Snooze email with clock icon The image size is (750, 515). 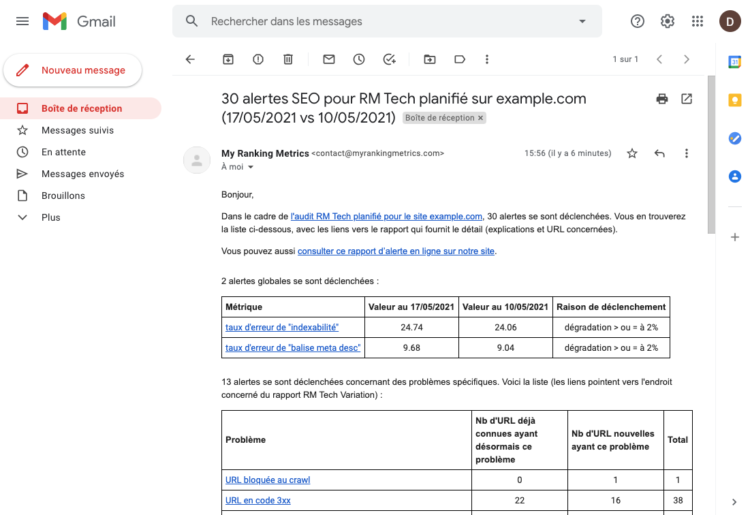click(359, 59)
